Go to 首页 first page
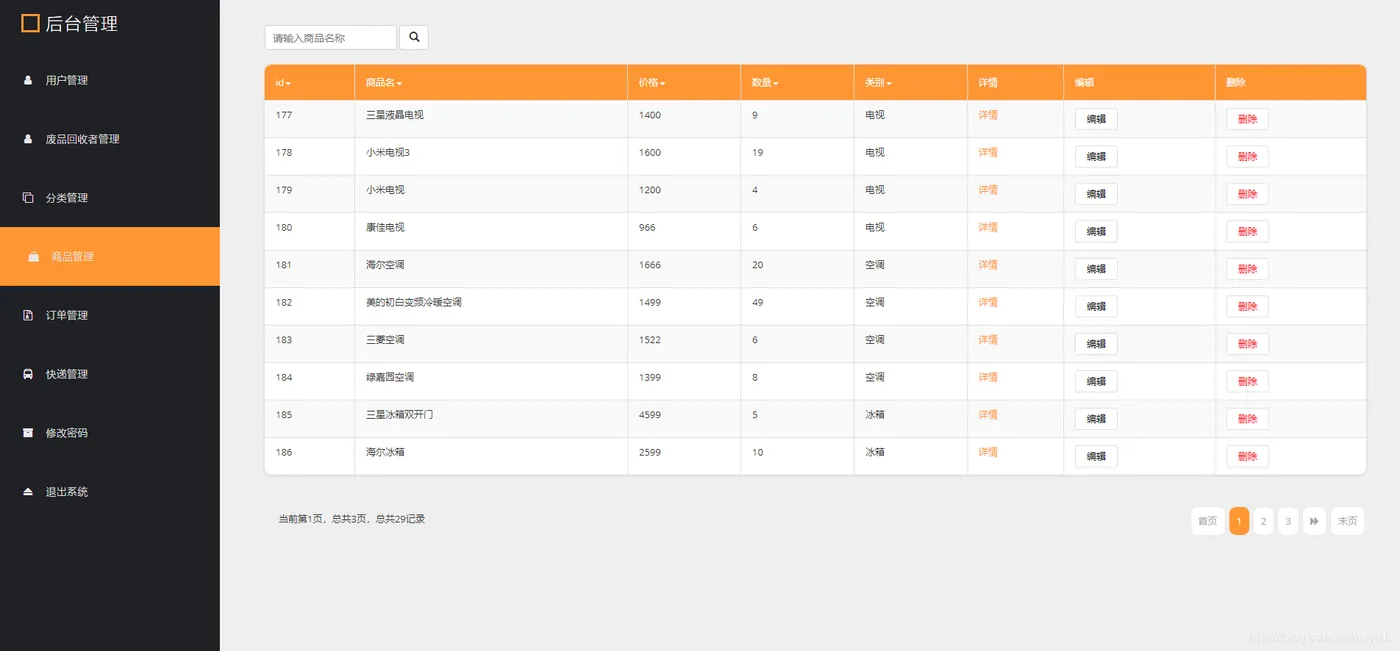The image size is (1400, 651). coord(1208,521)
